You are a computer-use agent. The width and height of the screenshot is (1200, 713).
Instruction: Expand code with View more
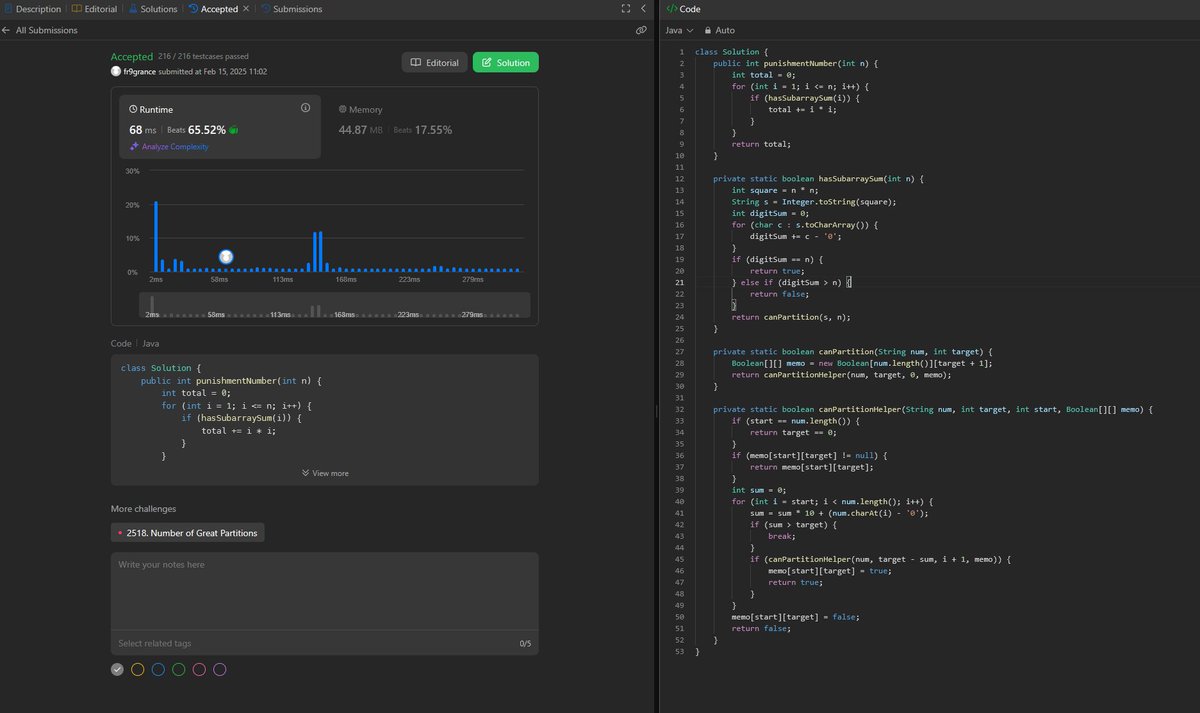325,473
